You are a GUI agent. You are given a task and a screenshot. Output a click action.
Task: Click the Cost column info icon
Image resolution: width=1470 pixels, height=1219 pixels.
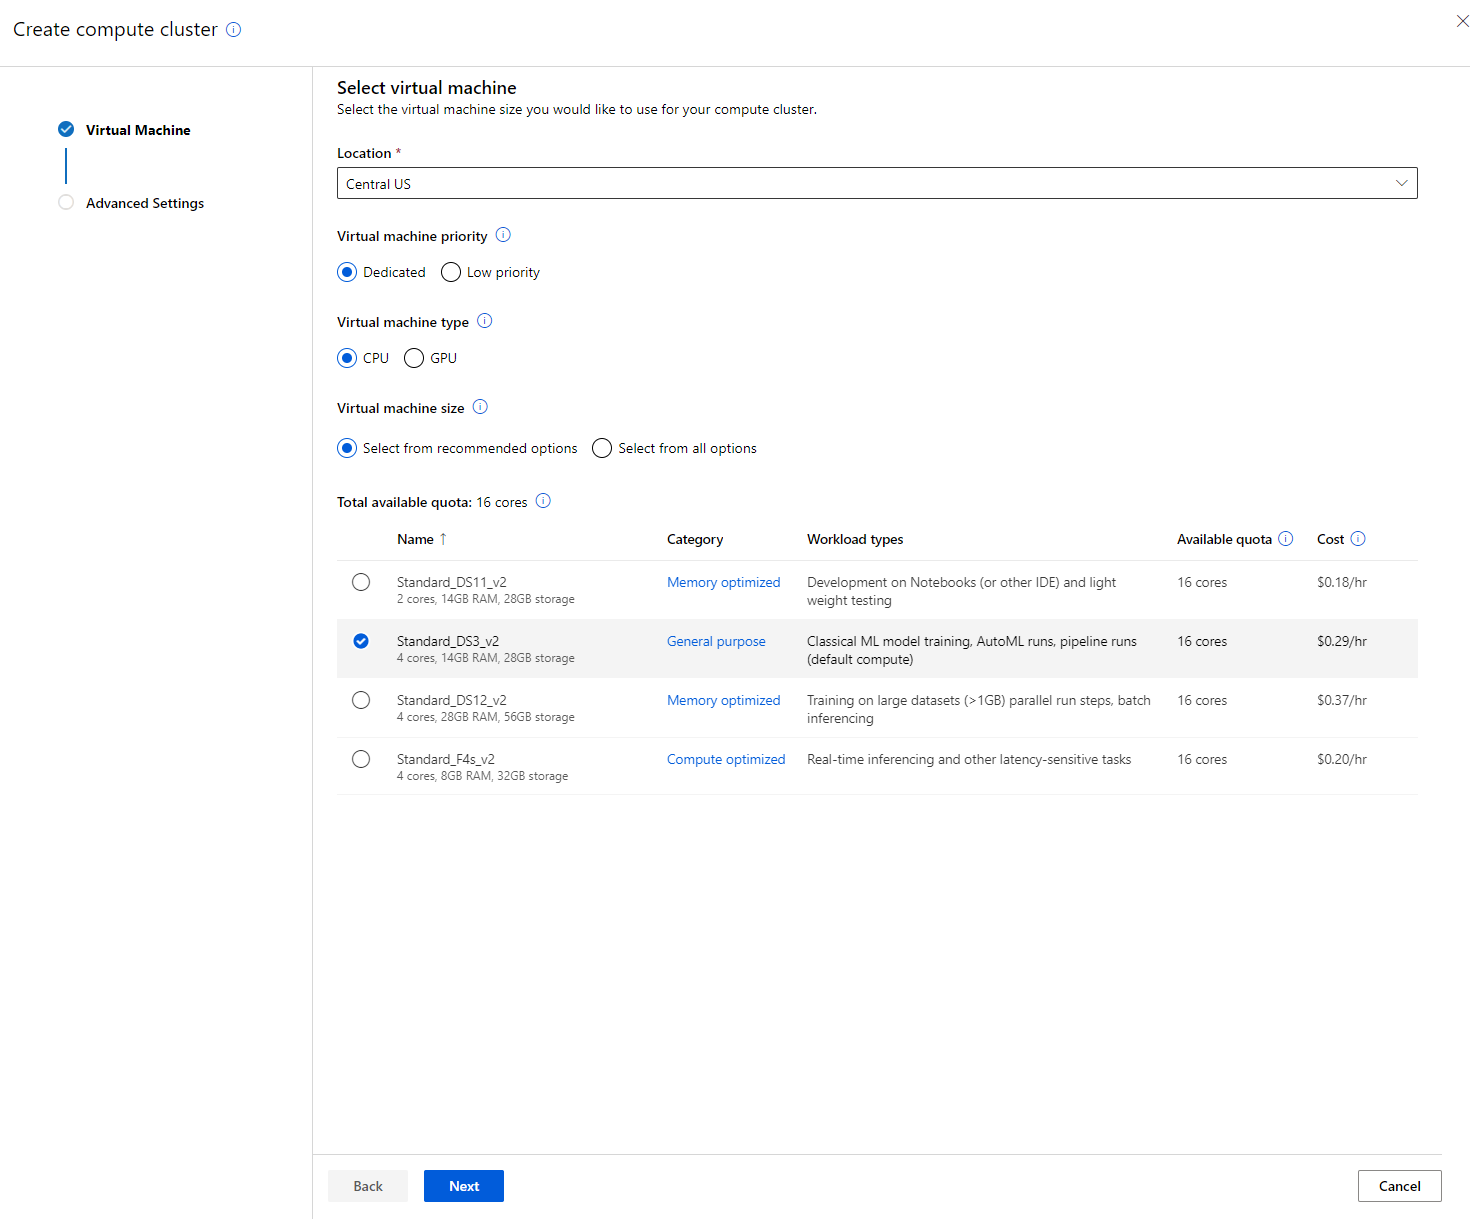point(1358,539)
